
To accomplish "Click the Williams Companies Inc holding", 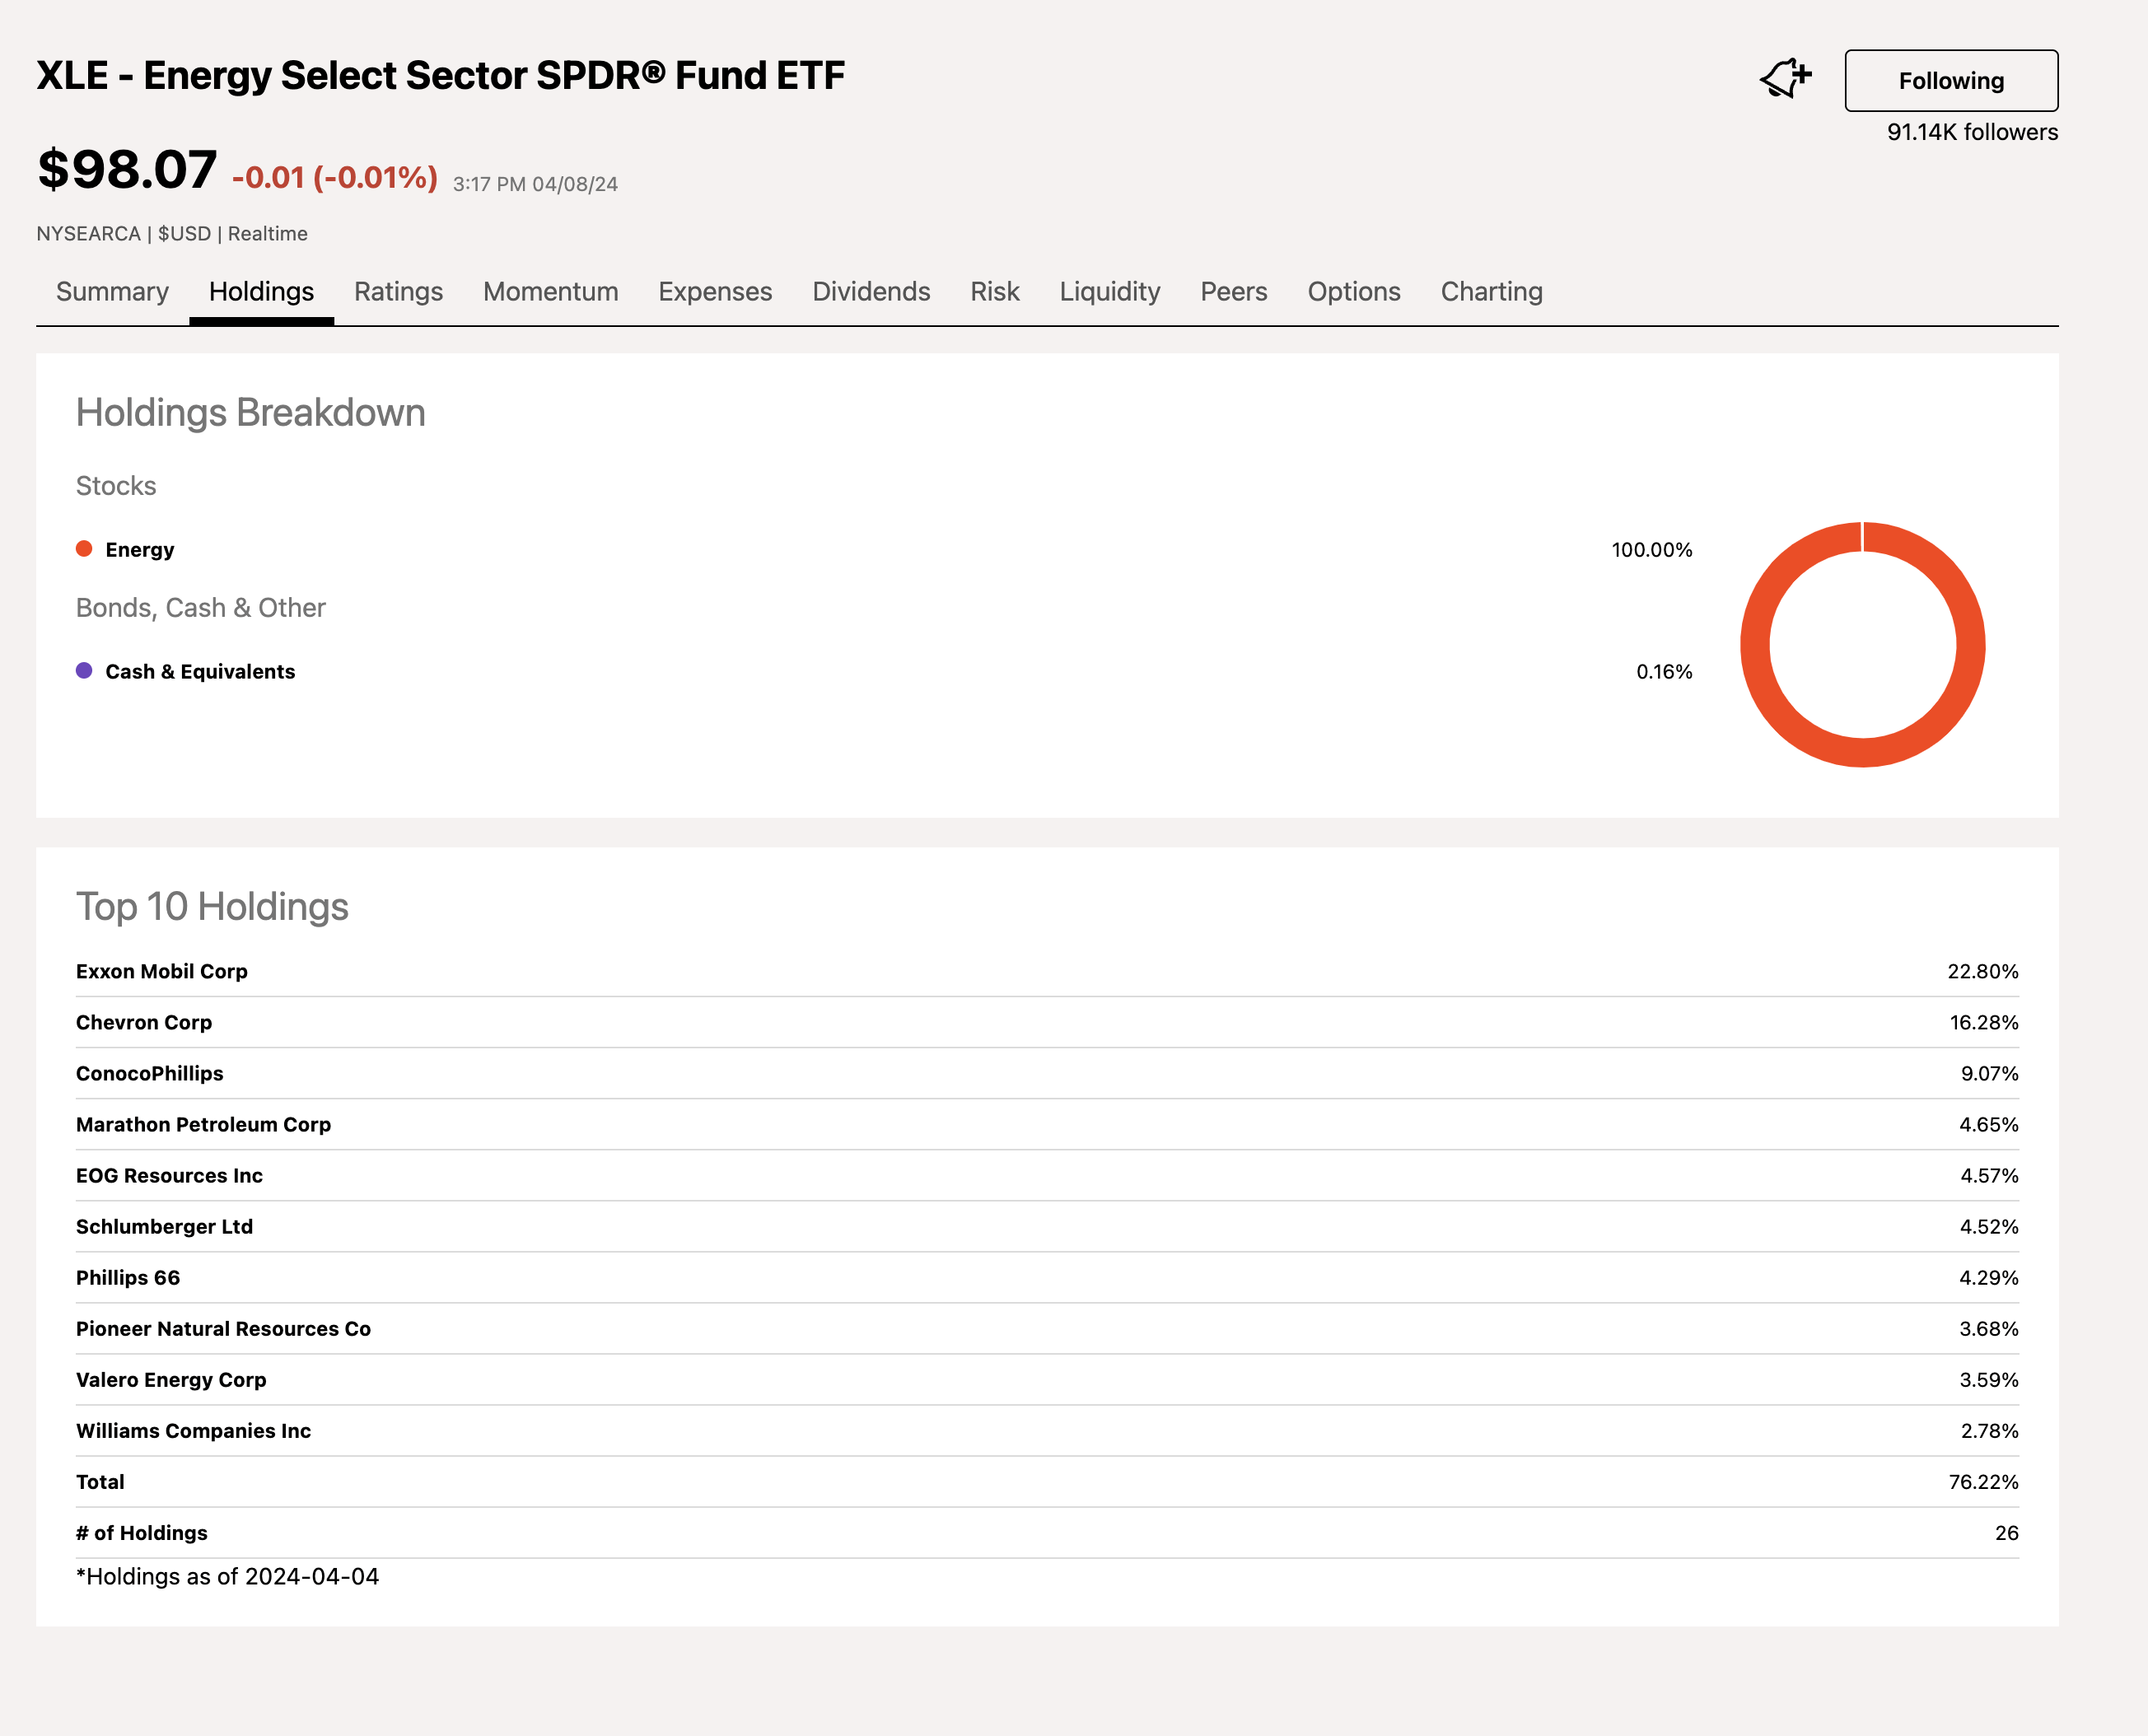I will pos(193,1430).
